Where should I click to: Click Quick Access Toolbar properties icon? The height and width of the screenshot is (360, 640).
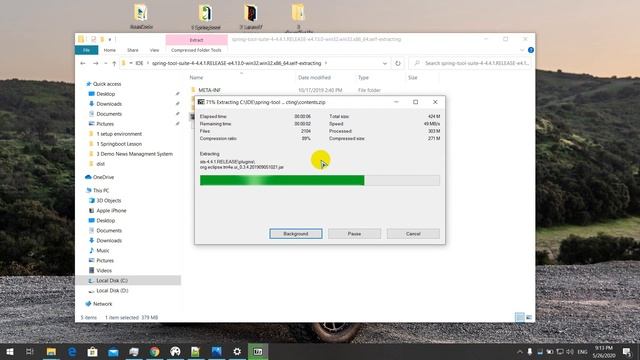(x=93, y=39)
